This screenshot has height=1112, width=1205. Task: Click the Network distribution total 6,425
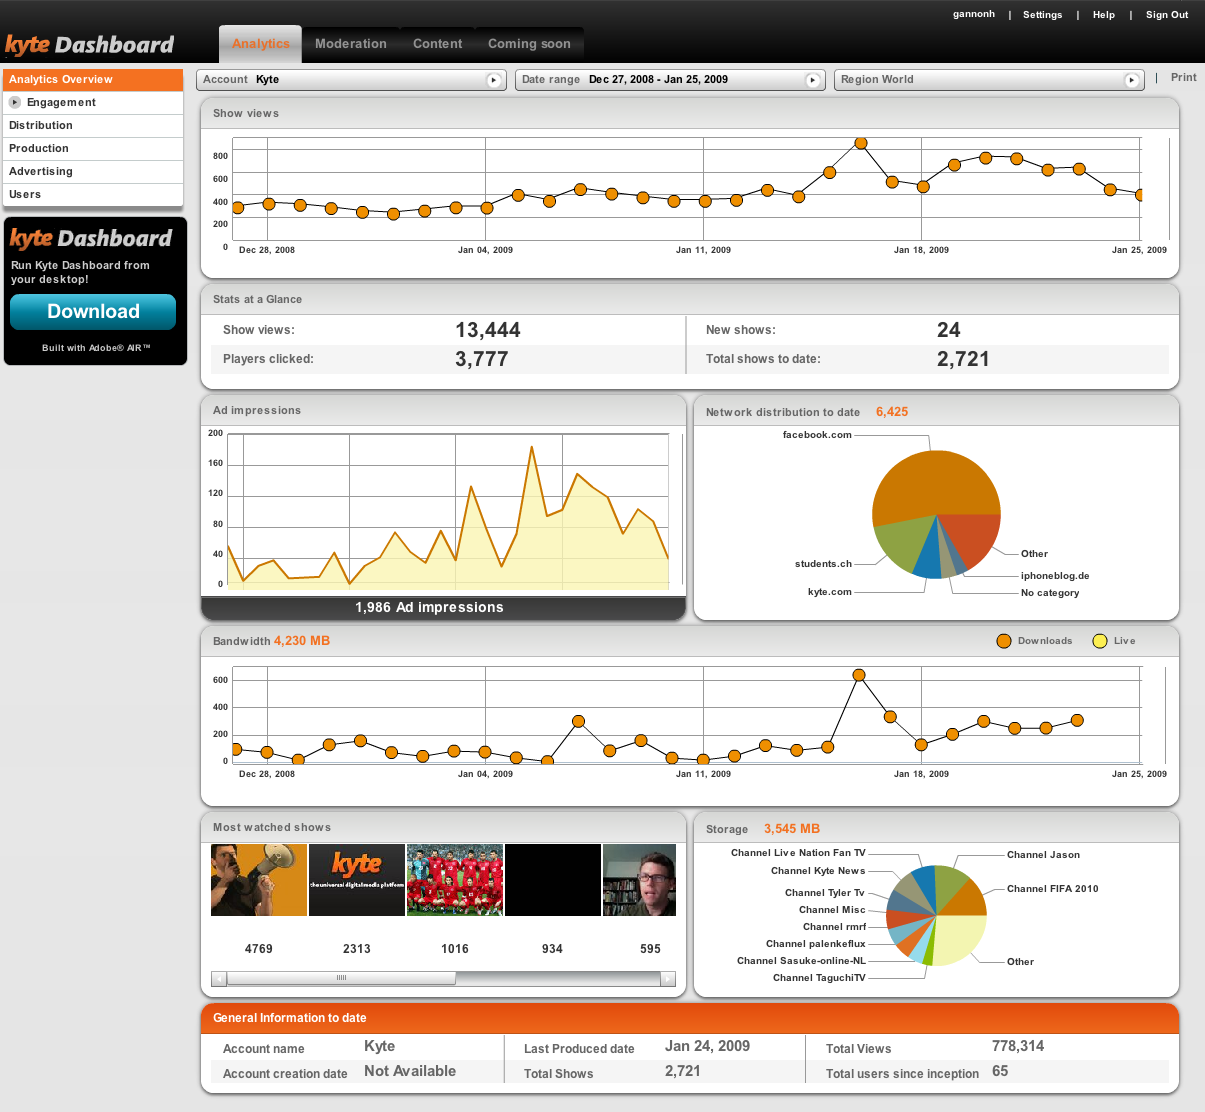pyautogui.click(x=892, y=412)
